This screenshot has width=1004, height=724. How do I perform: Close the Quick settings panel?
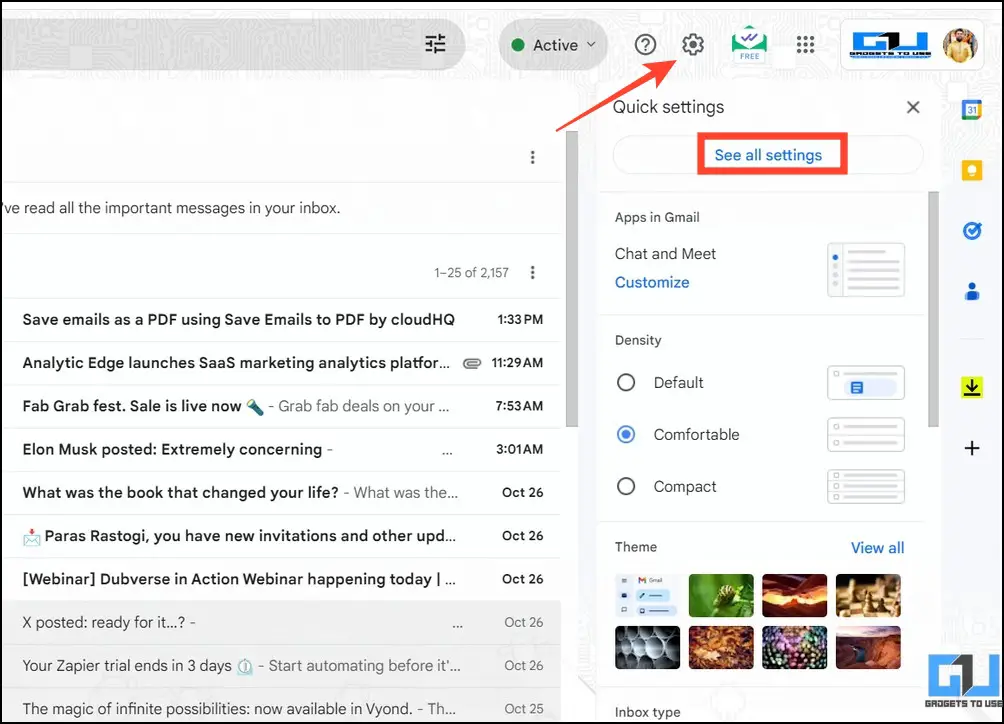[913, 107]
